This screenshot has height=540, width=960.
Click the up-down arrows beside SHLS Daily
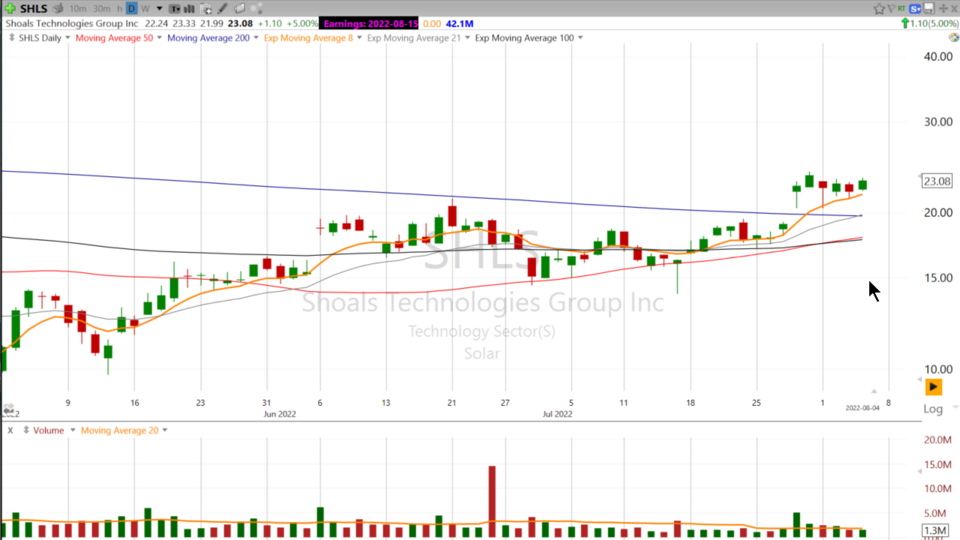click(x=12, y=38)
